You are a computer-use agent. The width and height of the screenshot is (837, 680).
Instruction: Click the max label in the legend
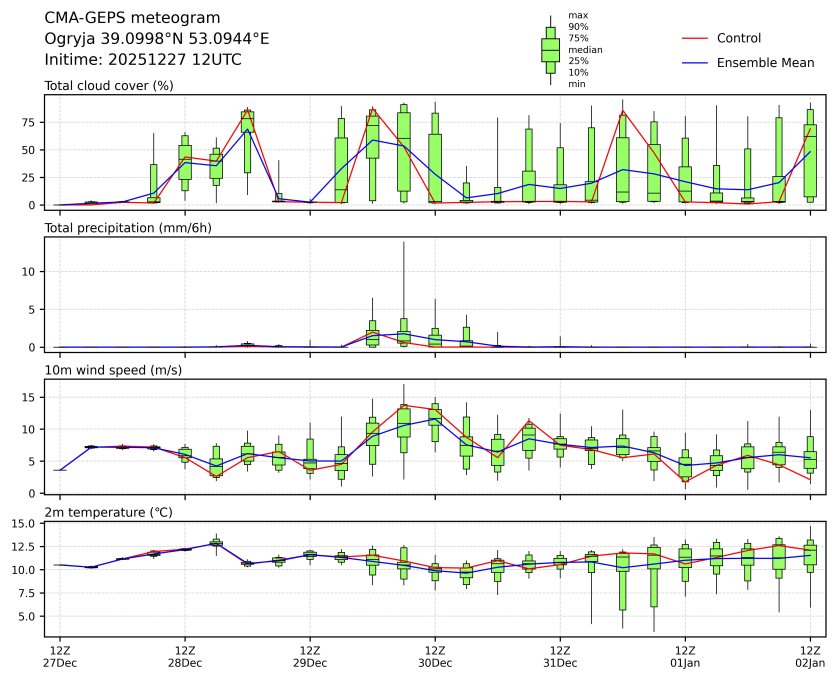click(577, 15)
